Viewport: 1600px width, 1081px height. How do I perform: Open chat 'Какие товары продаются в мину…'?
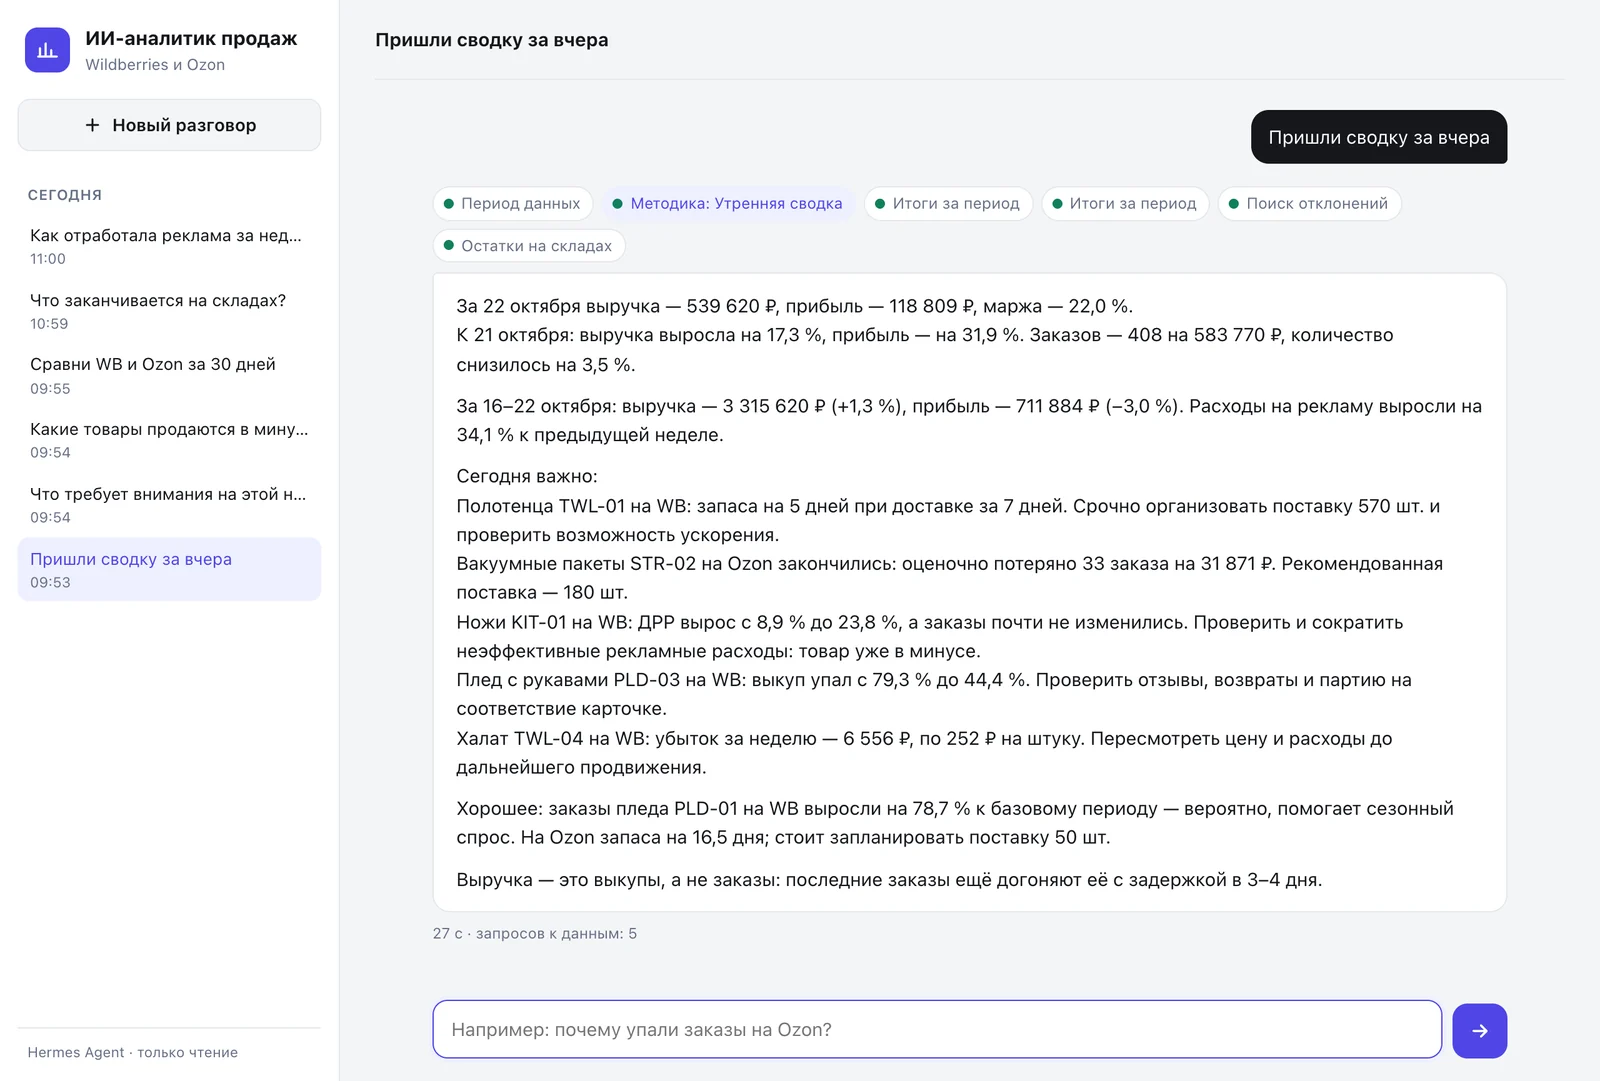[169, 440]
